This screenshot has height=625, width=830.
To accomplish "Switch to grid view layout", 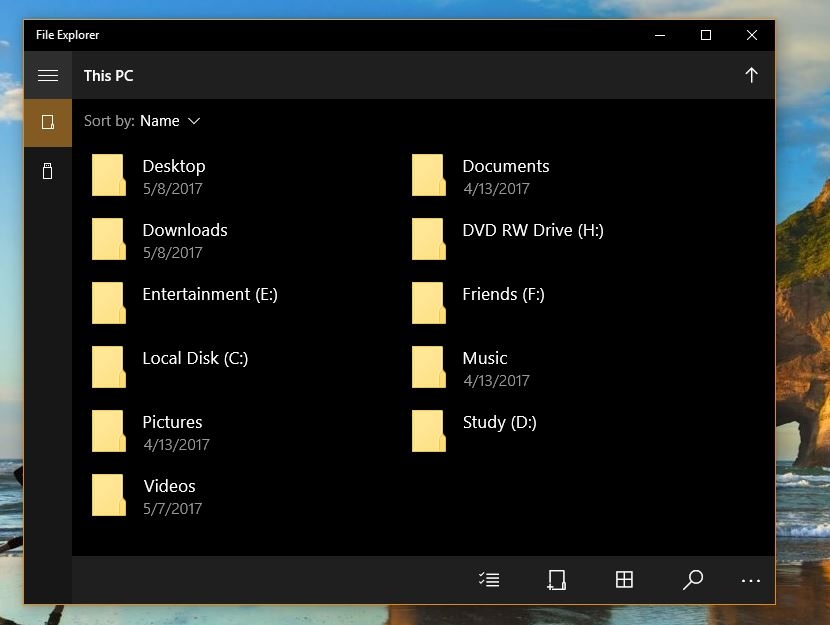I will point(625,579).
